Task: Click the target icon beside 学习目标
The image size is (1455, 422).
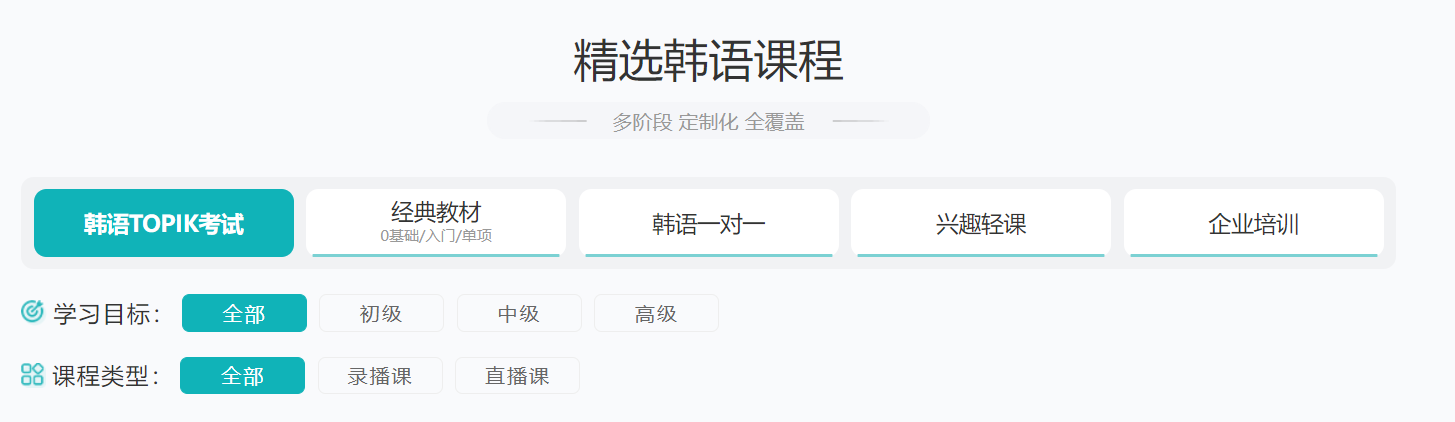Action: coord(32,312)
